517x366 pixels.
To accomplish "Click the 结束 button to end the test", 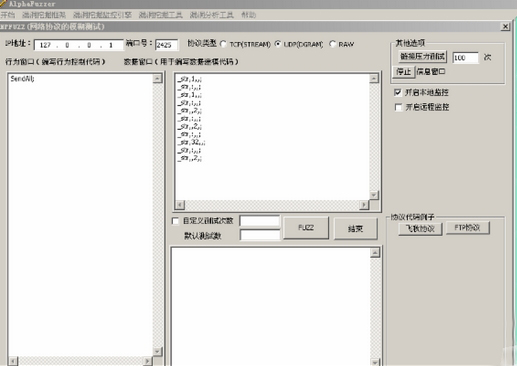I will click(x=355, y=228).
